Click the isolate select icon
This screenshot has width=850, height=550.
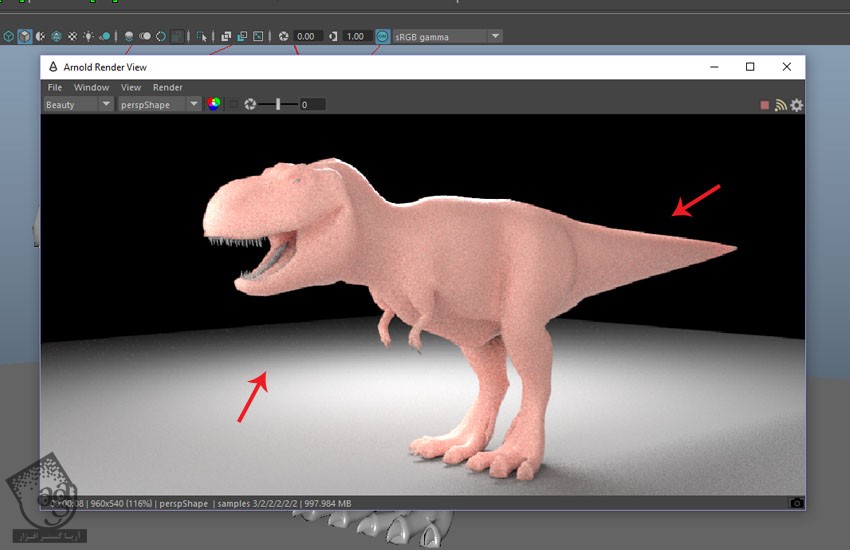point(202,36)
